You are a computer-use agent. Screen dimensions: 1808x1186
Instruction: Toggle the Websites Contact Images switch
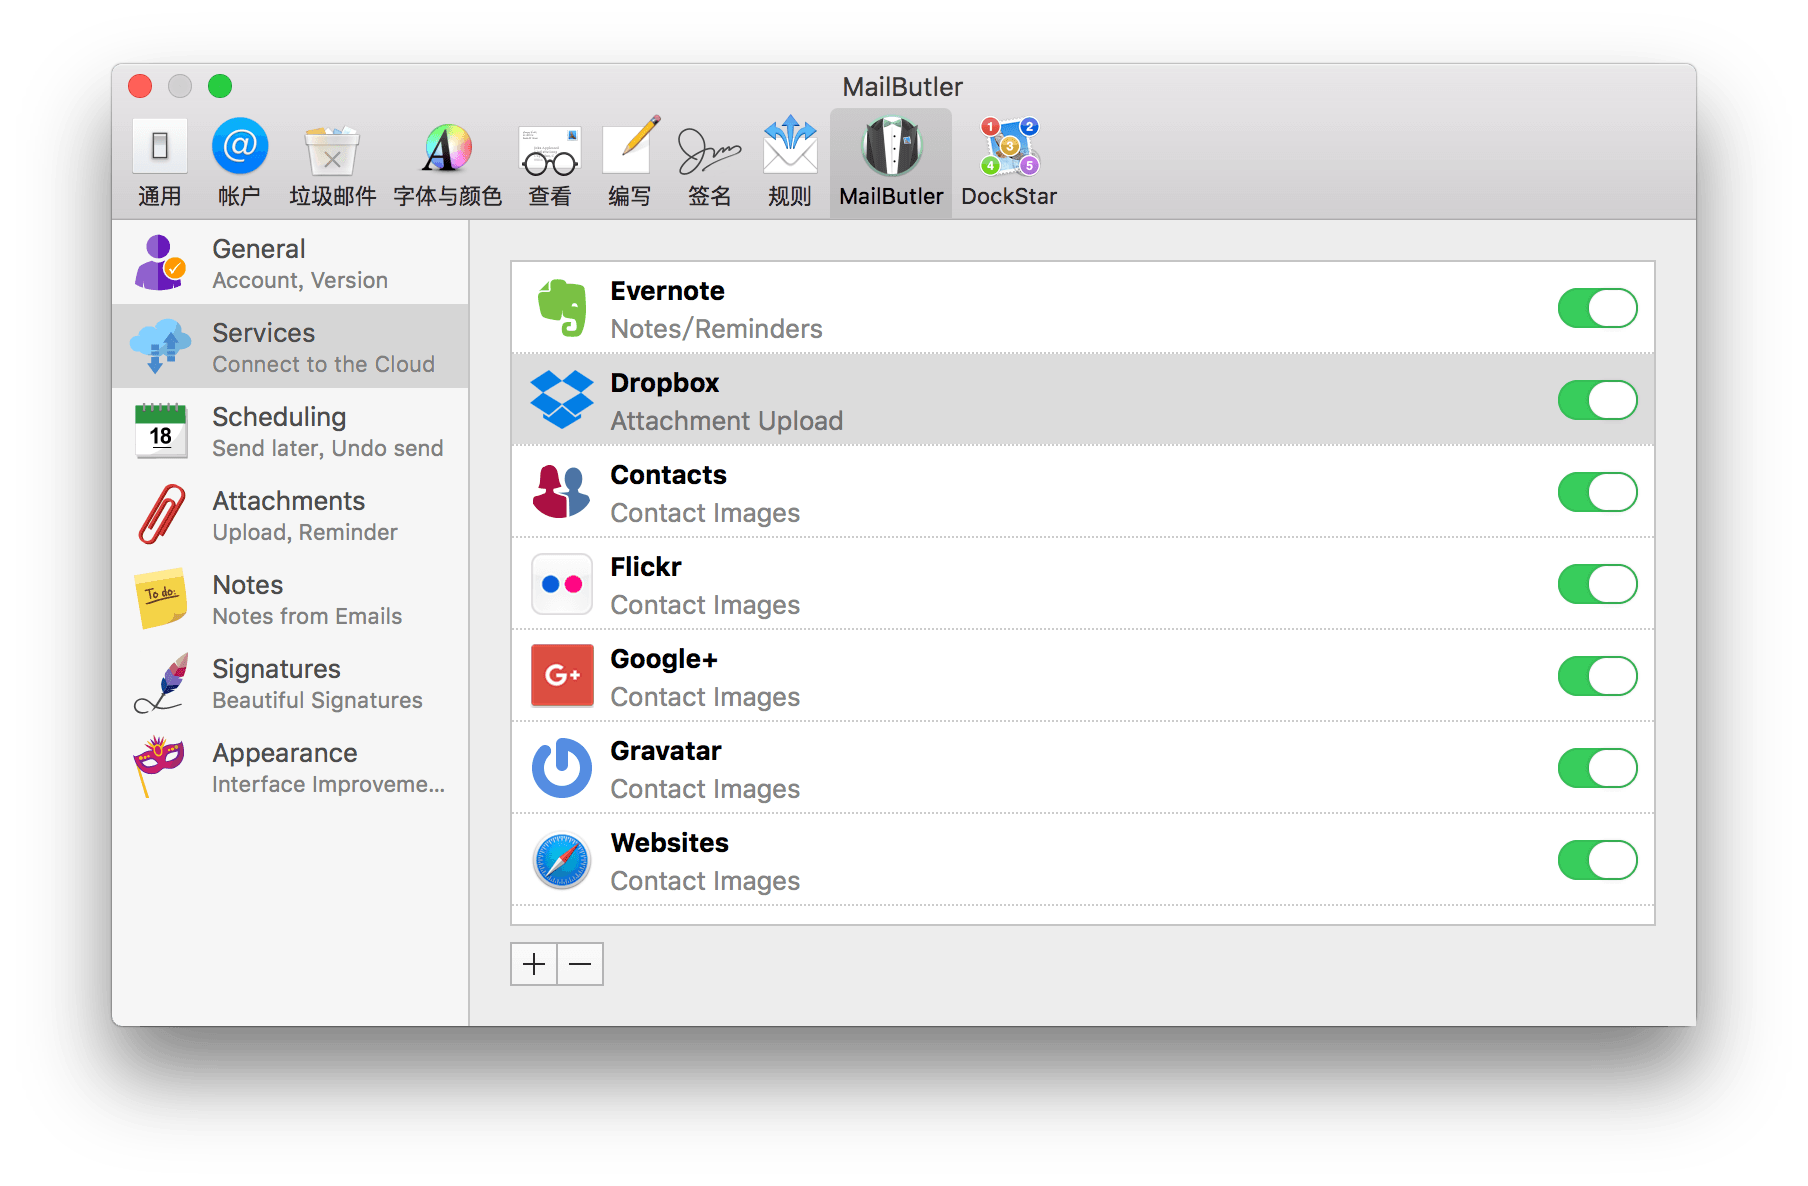click(x=1597, y=860)
